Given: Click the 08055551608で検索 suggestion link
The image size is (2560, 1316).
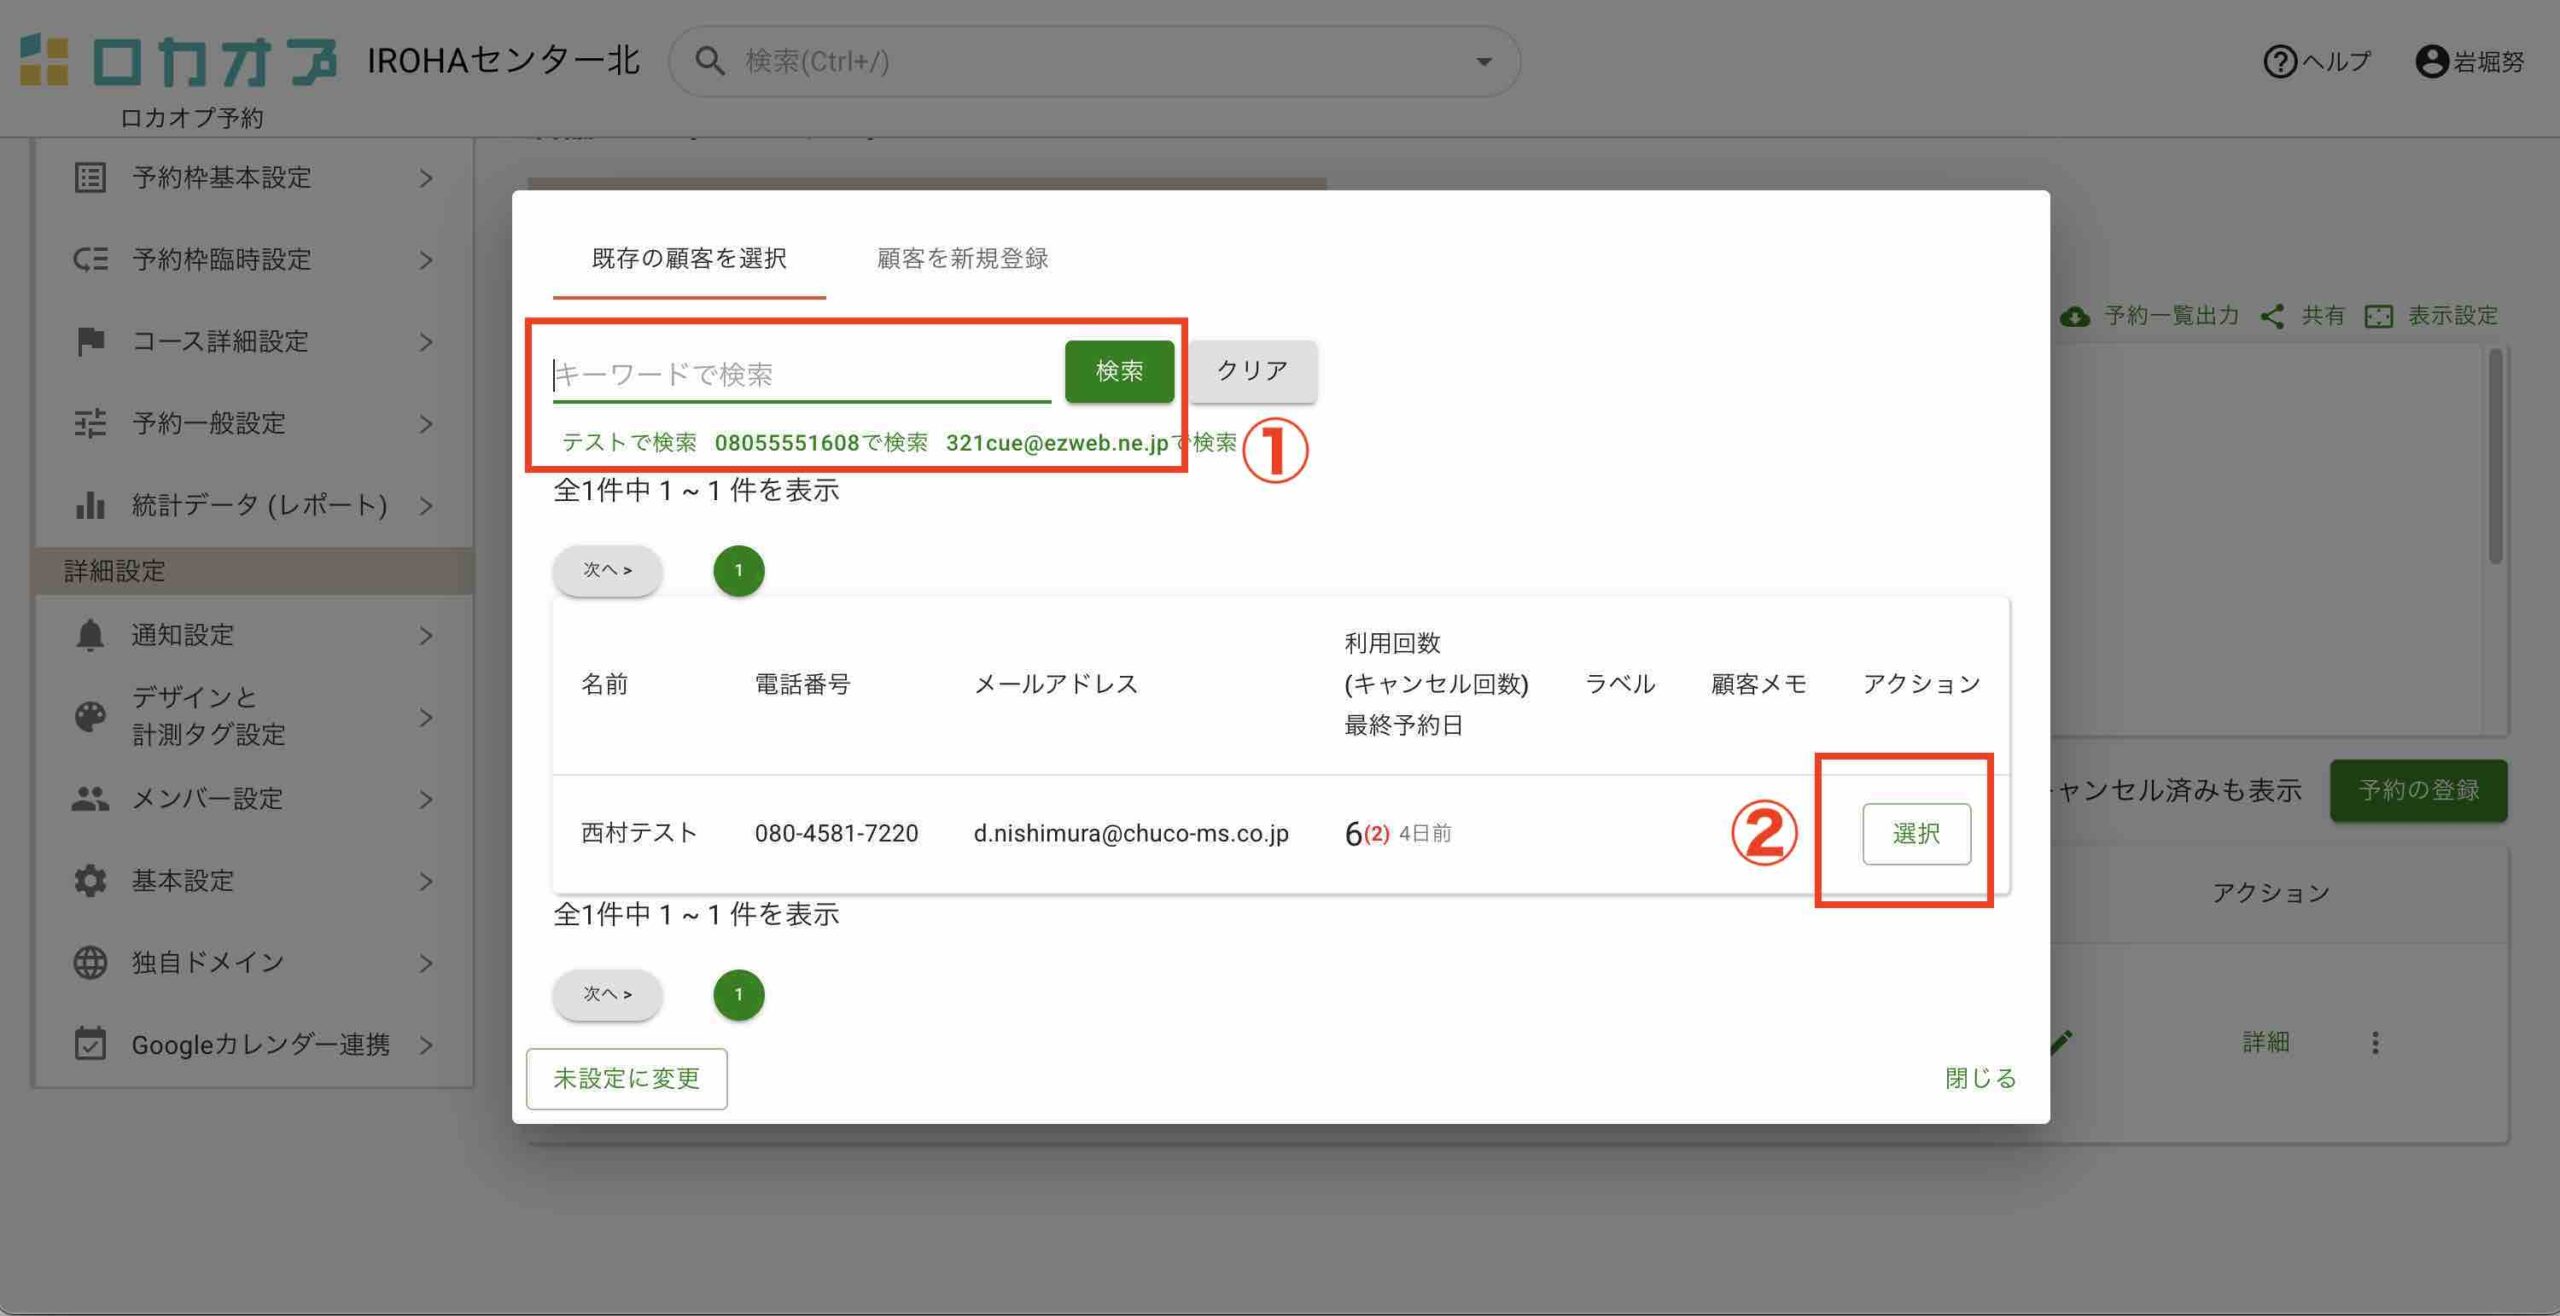Looking at the screenshot, I should tap(820, 443).
